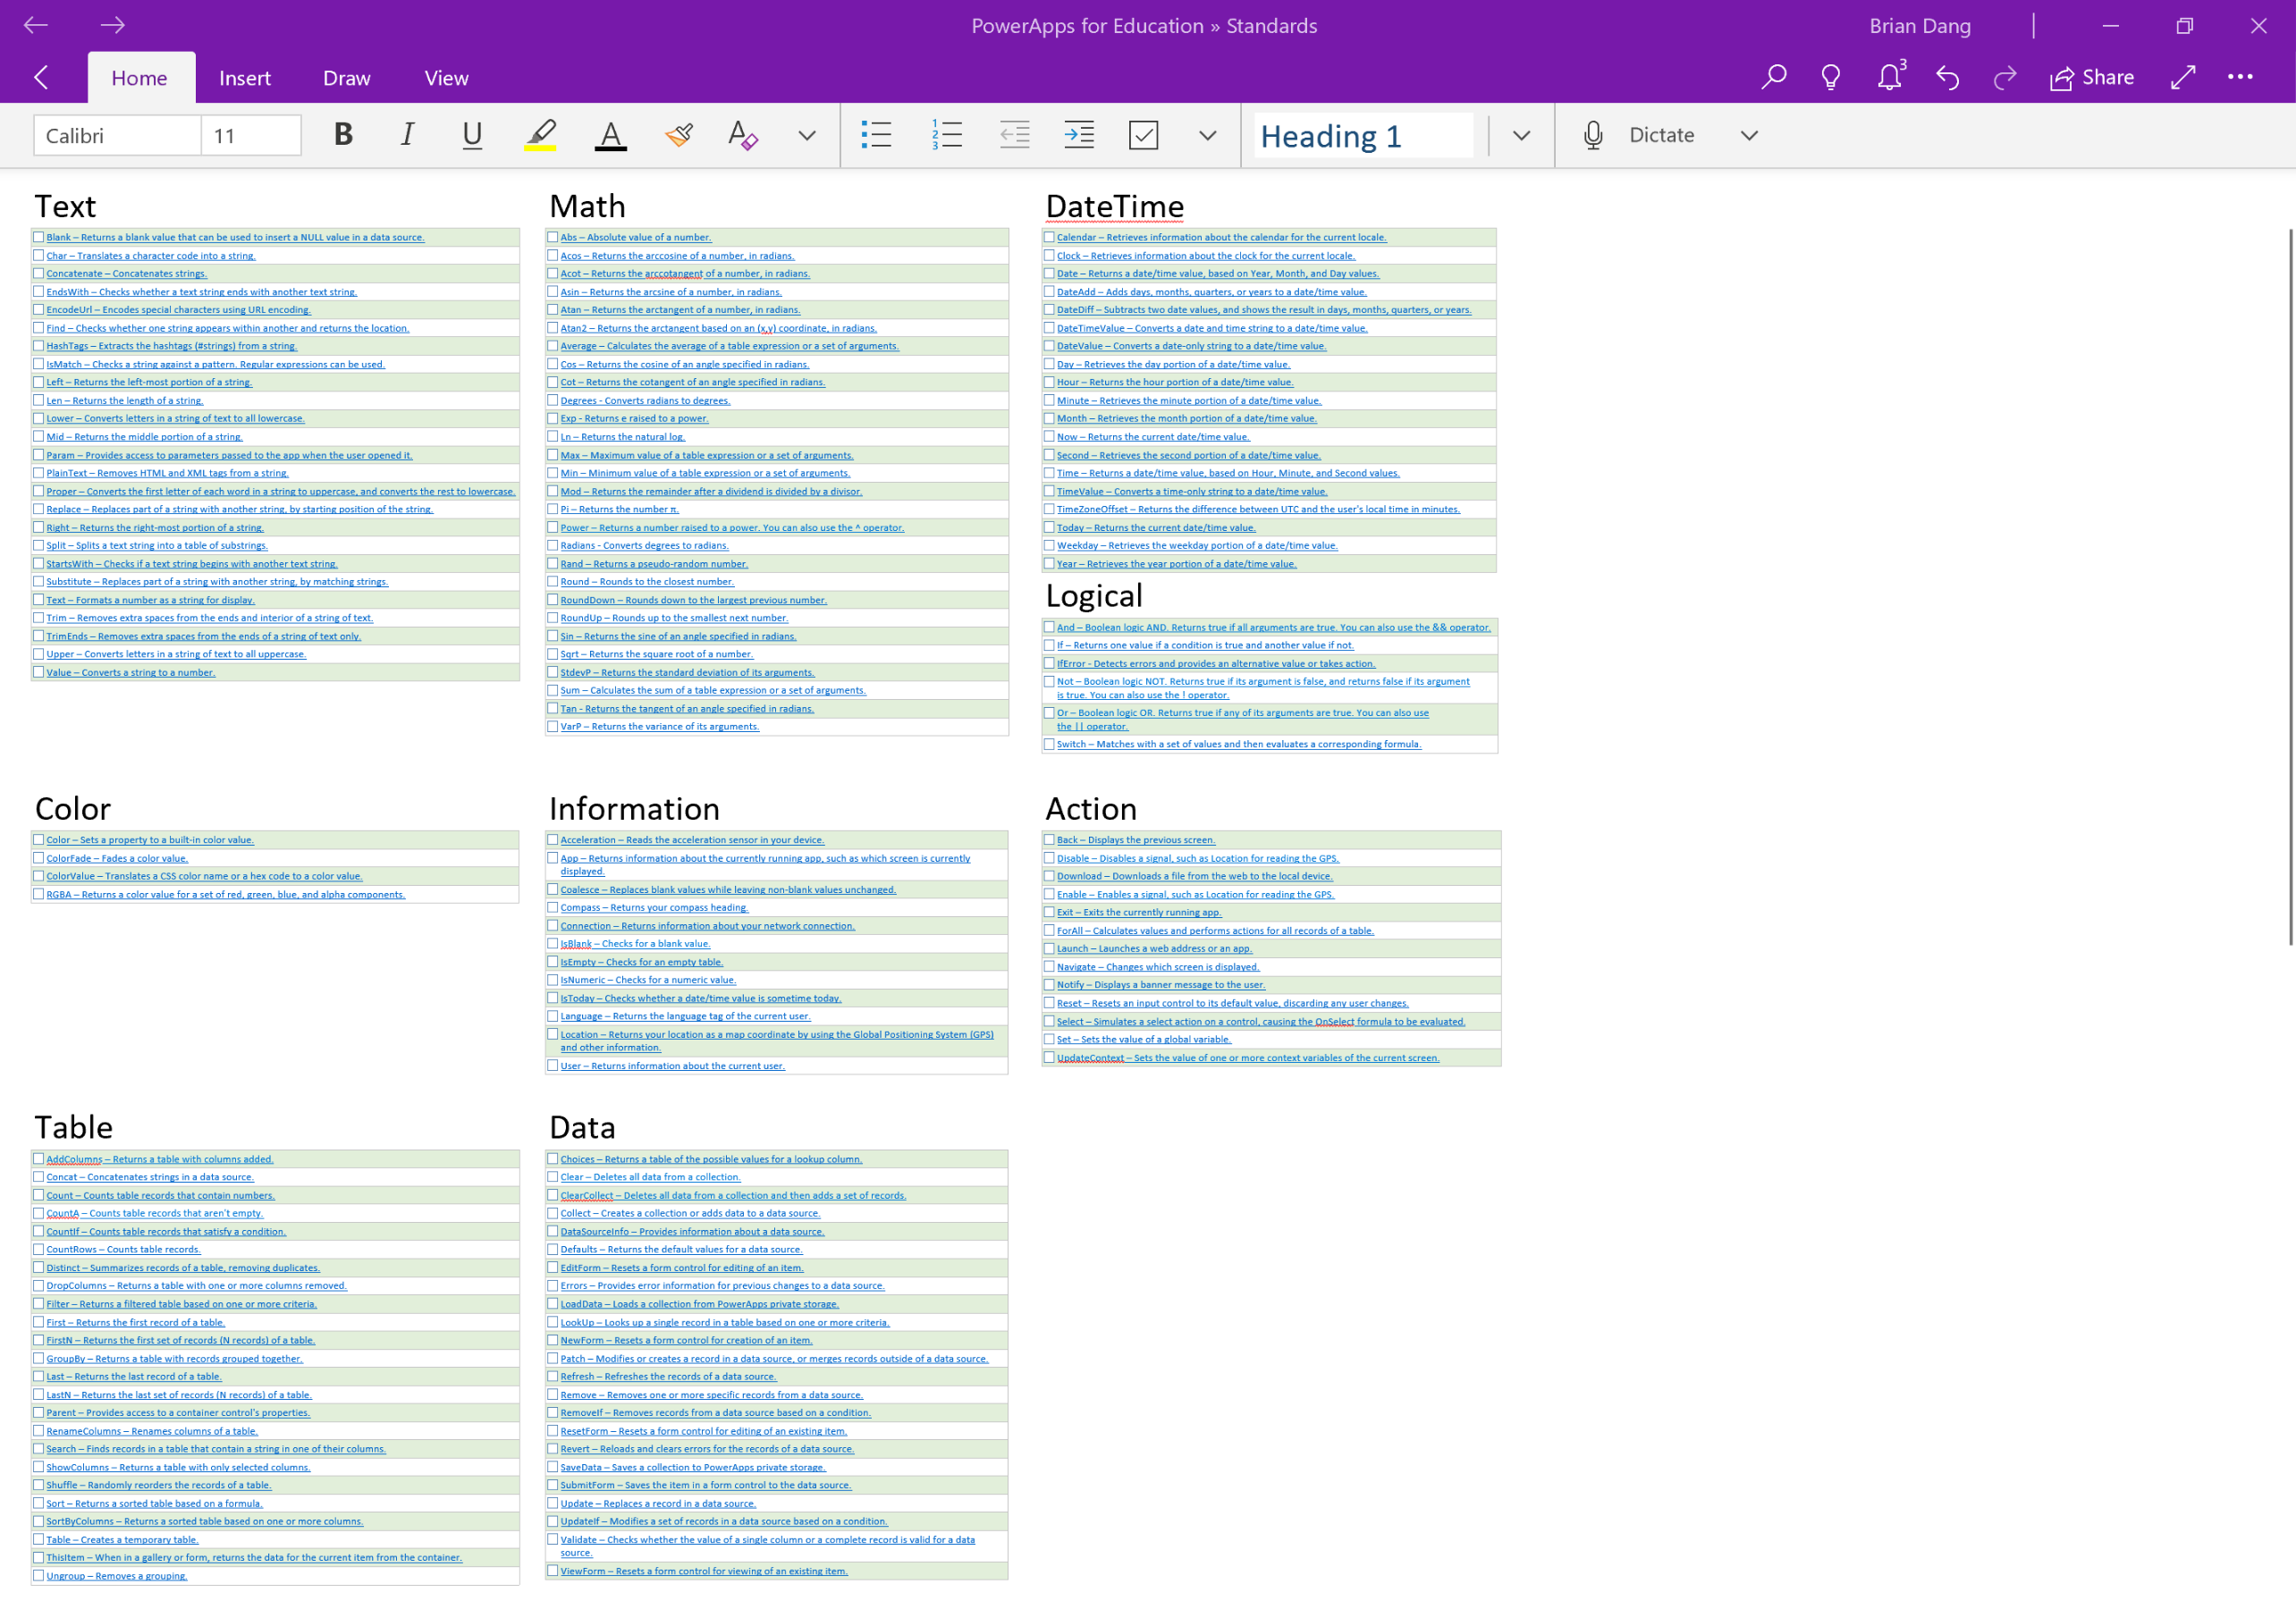Tick the Calendar function checkbox

click(x=1049, y=238)
